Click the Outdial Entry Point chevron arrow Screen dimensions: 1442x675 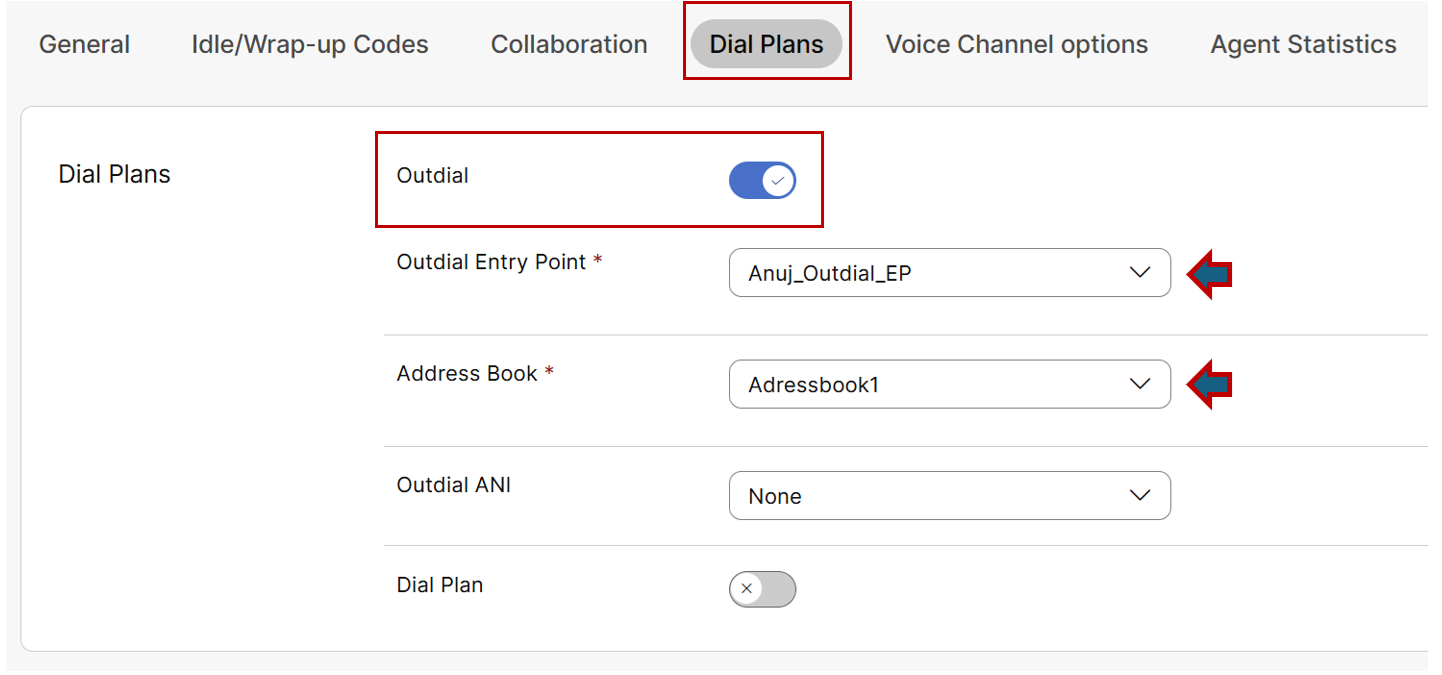[1140, 273]
